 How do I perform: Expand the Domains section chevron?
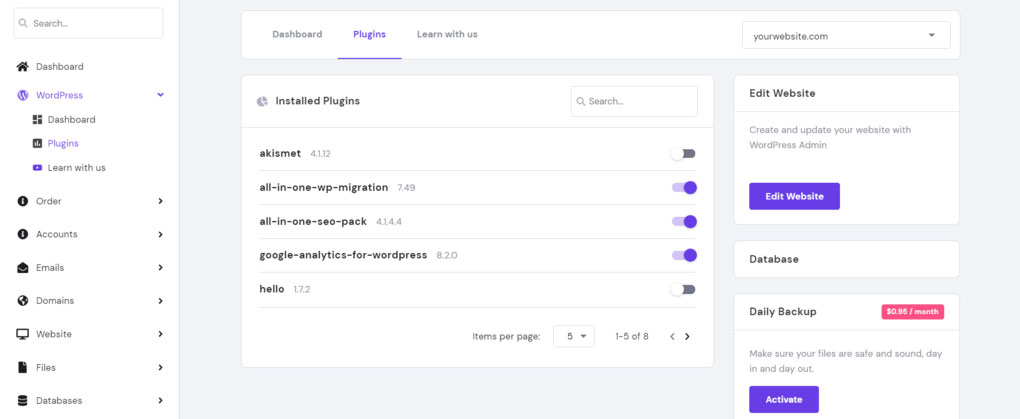(161, 301)
